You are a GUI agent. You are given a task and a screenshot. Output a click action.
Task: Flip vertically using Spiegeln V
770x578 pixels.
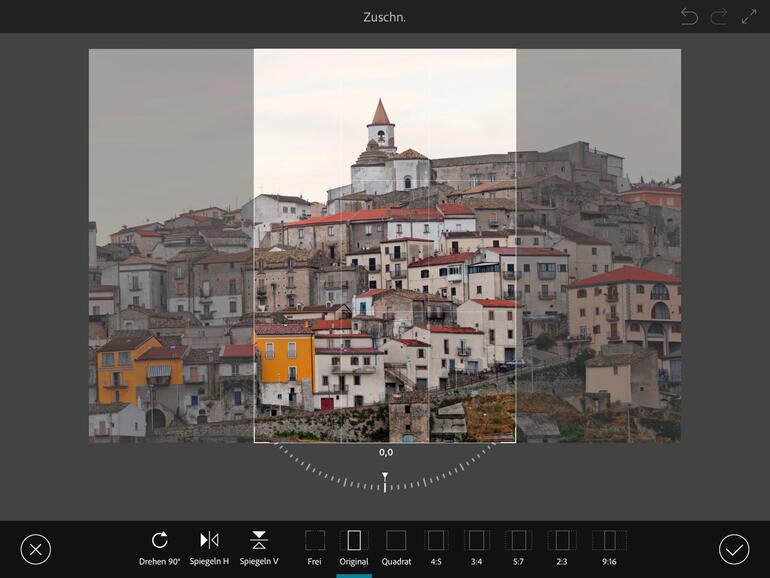pyautogui.click(x=259, y=541)
